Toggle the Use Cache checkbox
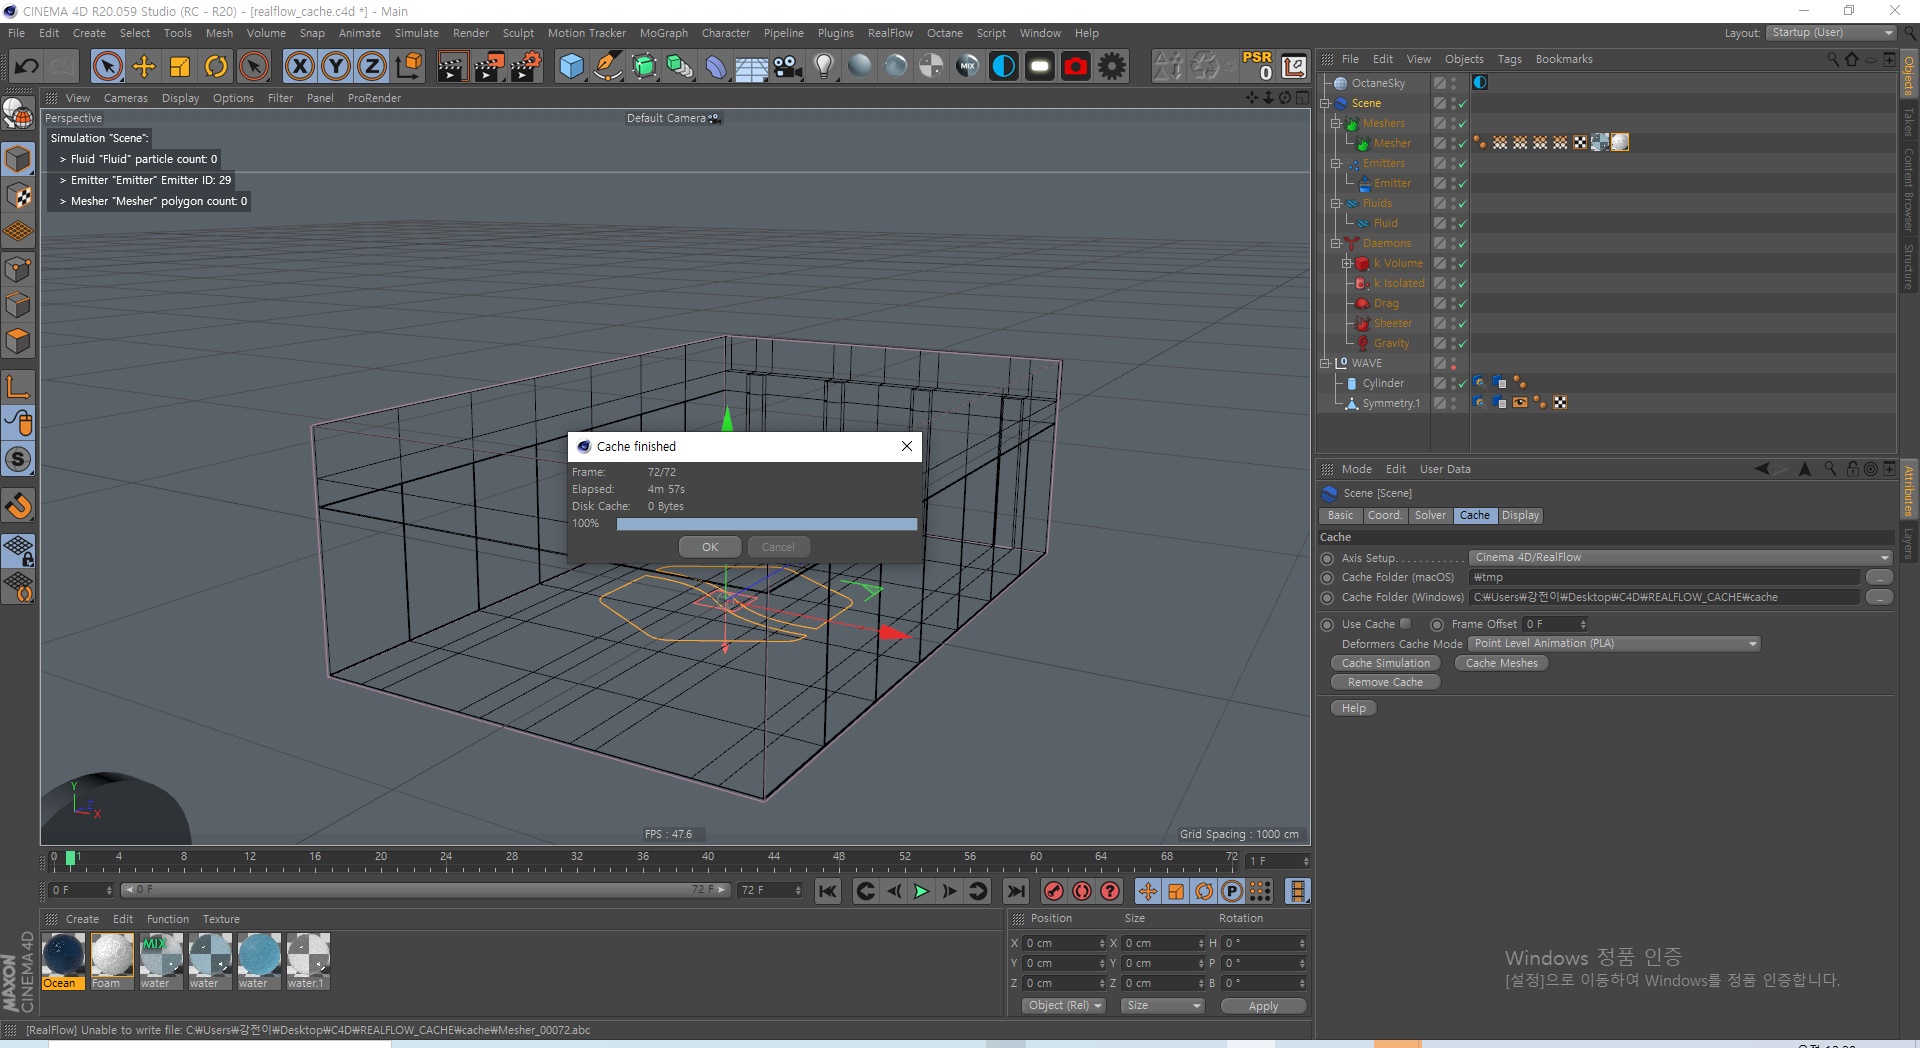The width and height of the screenshot is (1920, 1048). 1405,624
